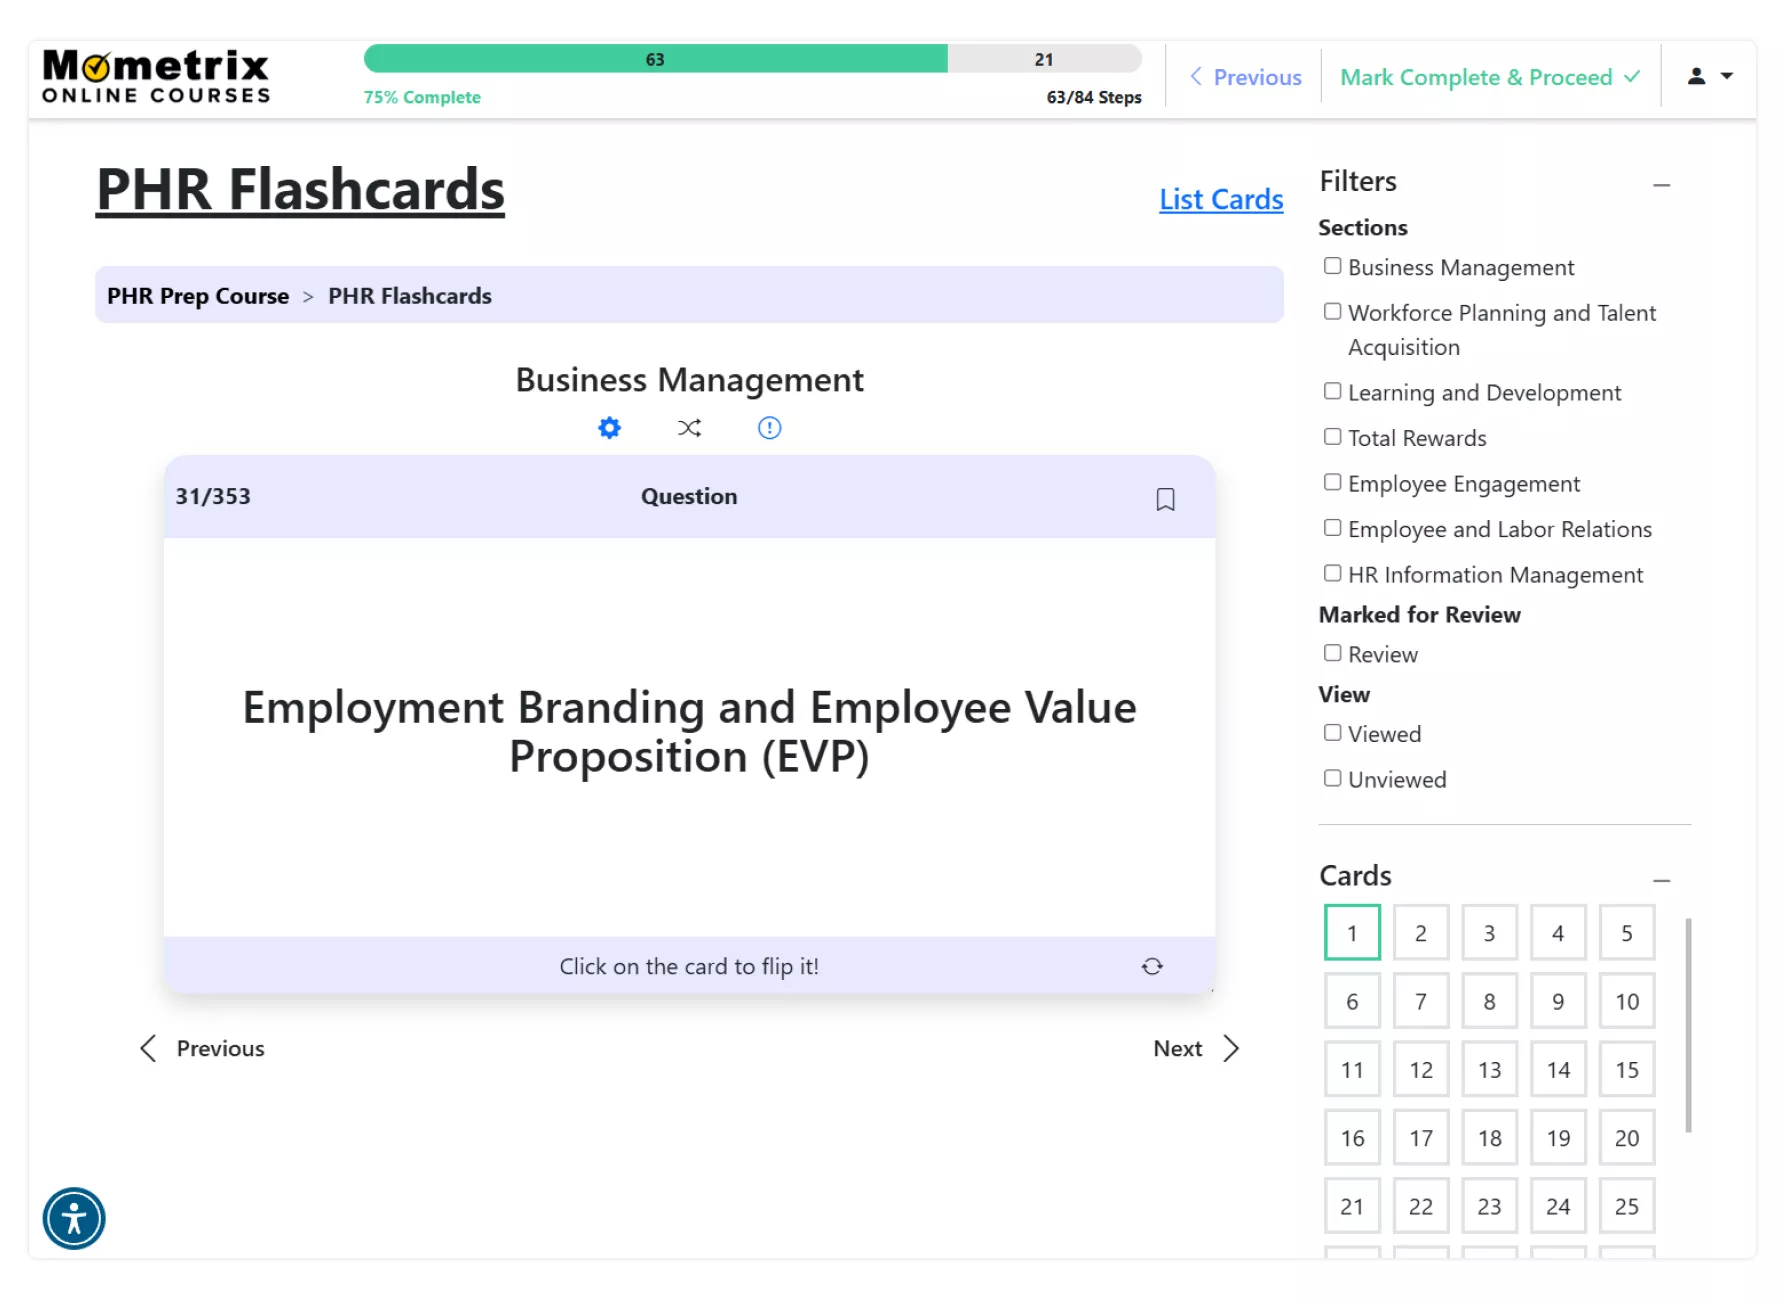Bookmark the current flashcard

tap(1165, 499)
